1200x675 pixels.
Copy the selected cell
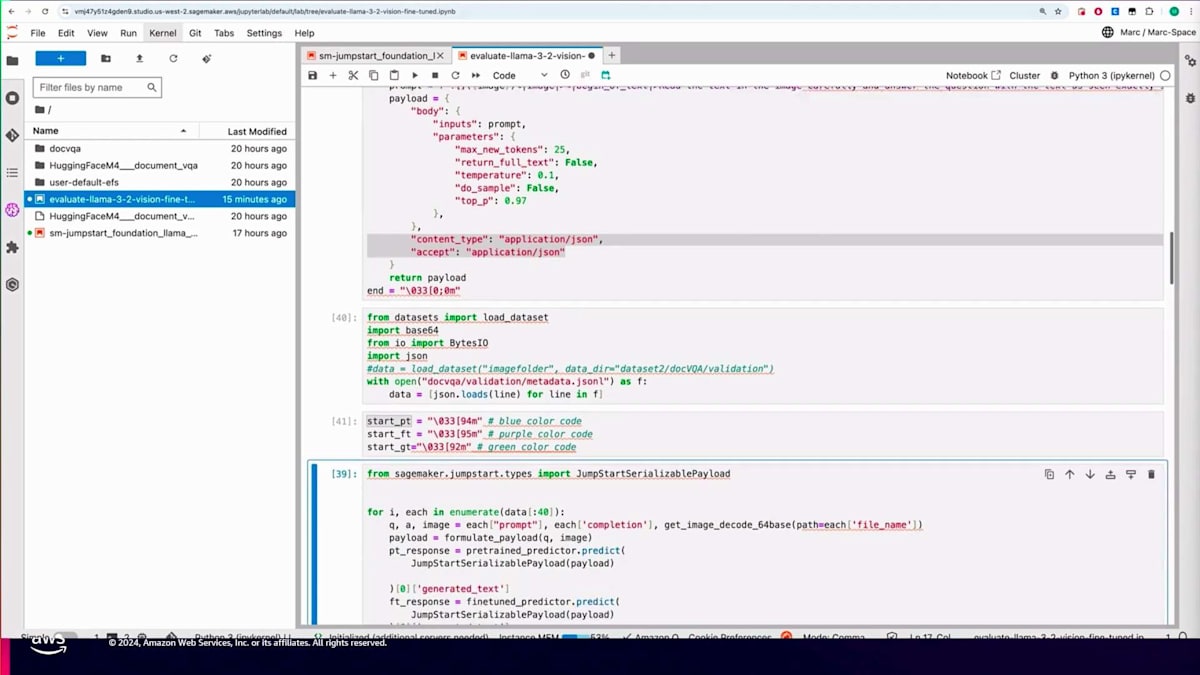374,75
